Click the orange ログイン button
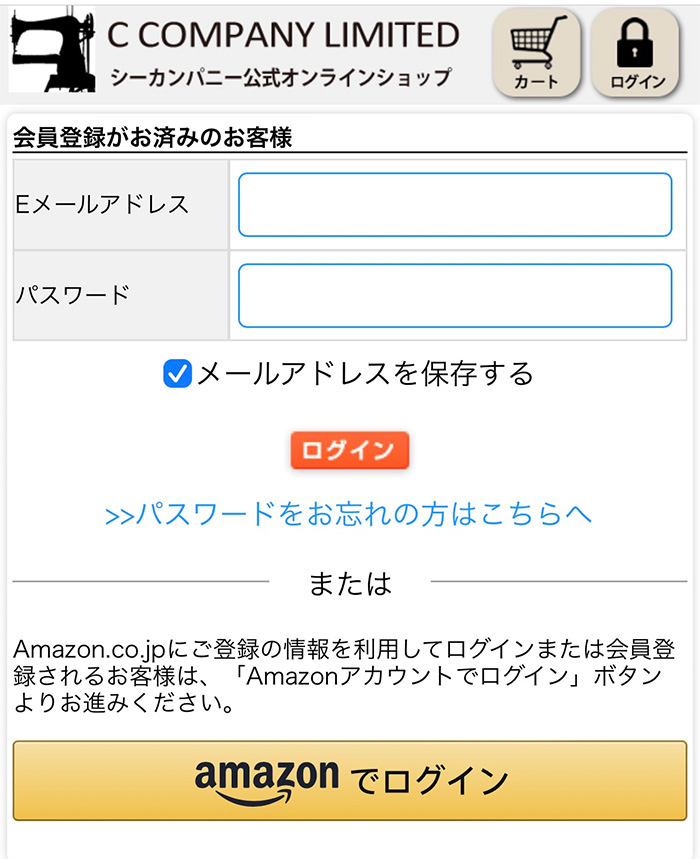 tap(350, 450)
